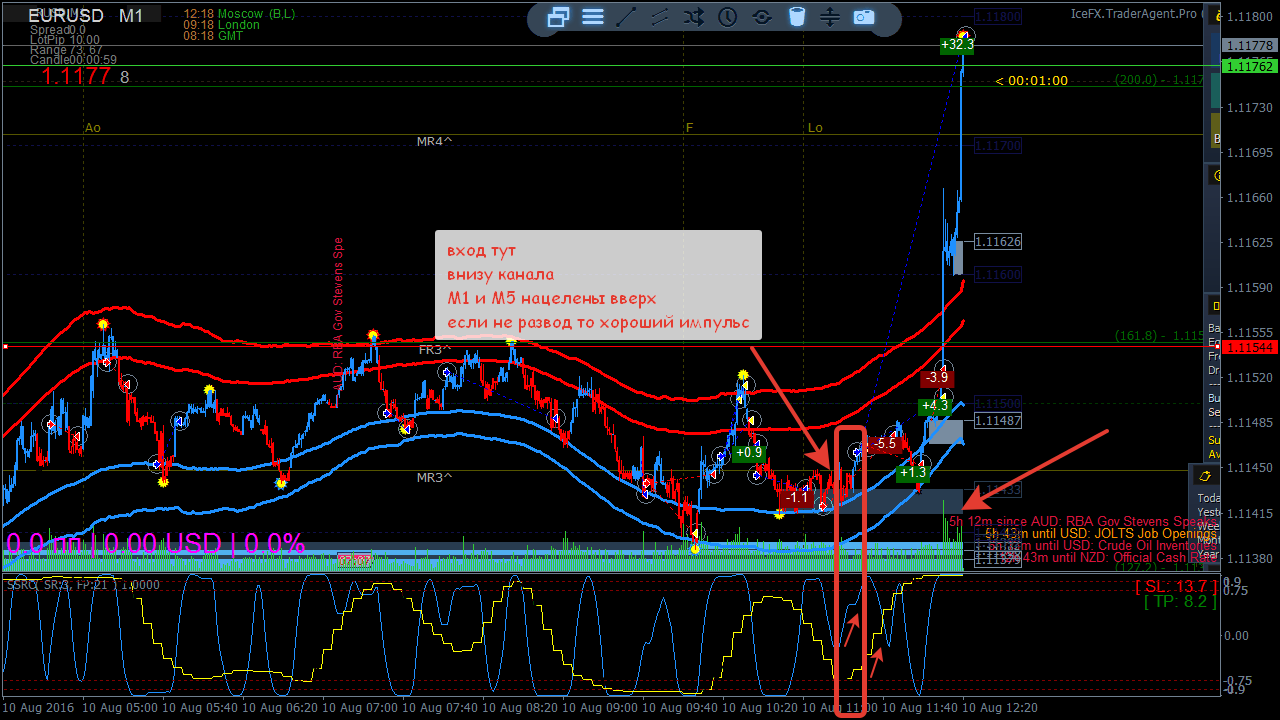The image size is (1280, 720).
Task: Click the EURUSD M1 symbol title
Action: click(86, 16)
